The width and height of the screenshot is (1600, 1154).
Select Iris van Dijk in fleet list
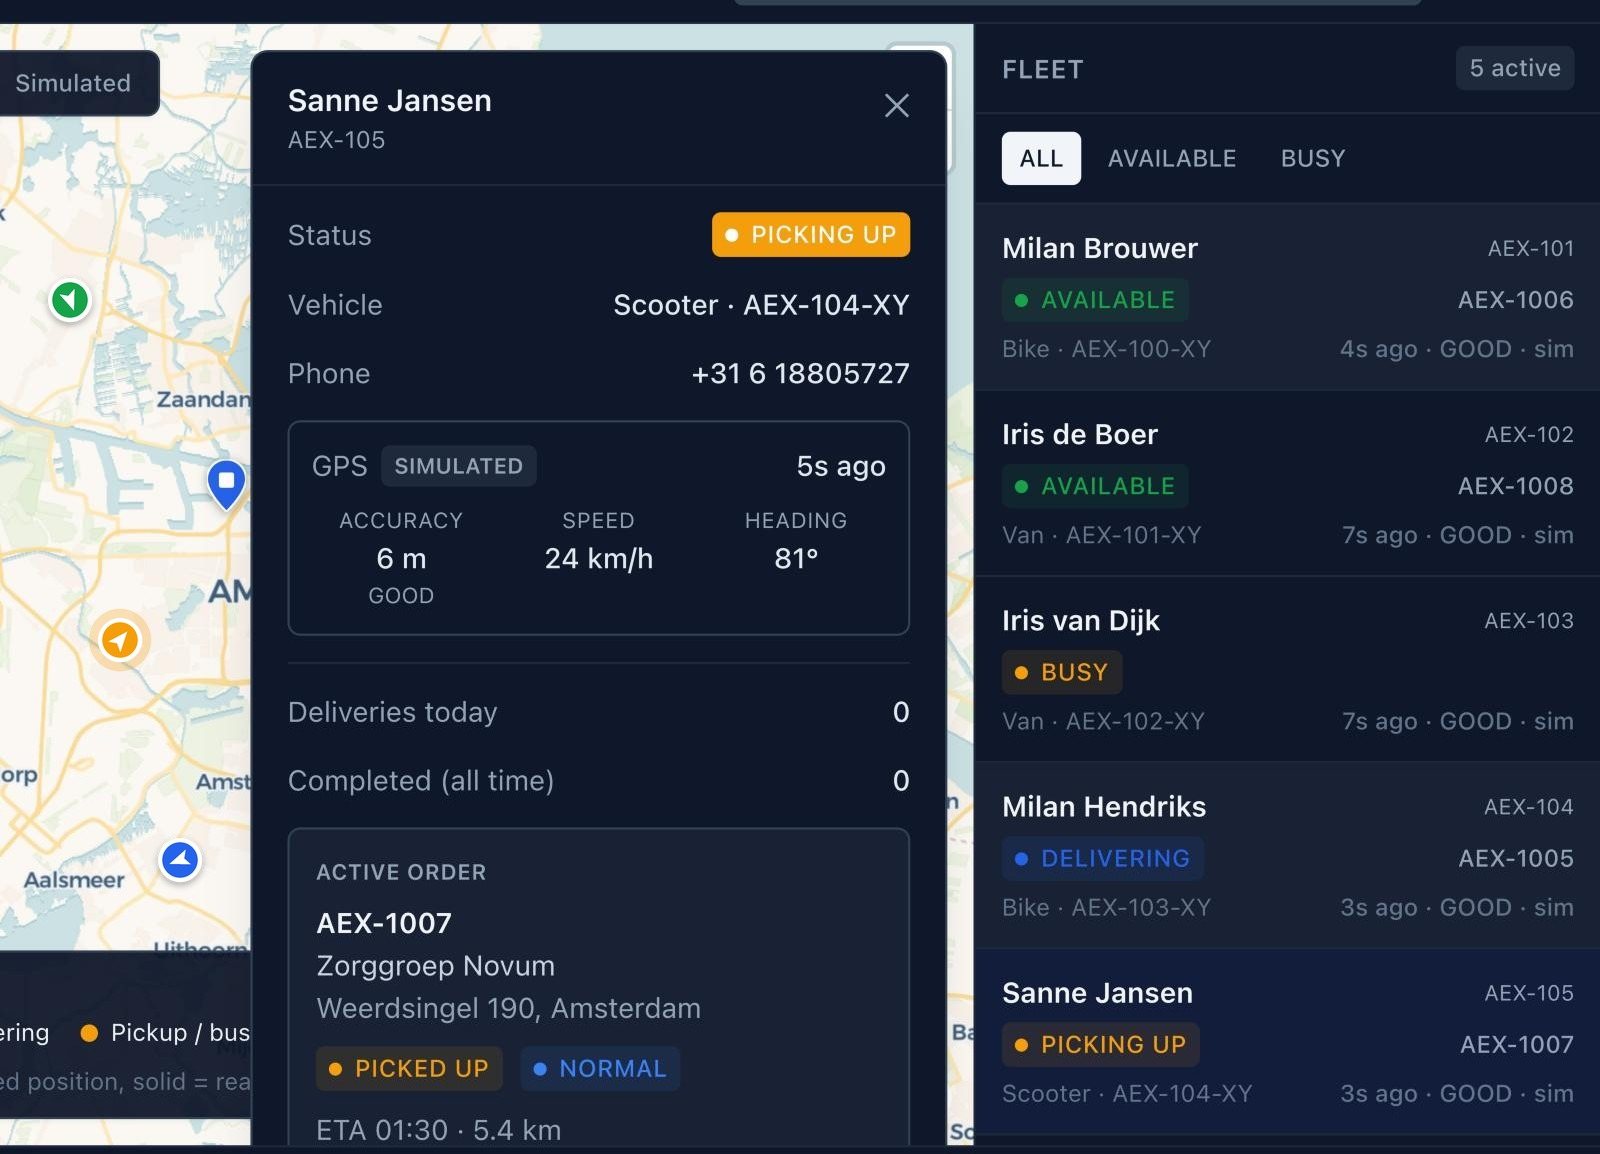coord(1287,669)
